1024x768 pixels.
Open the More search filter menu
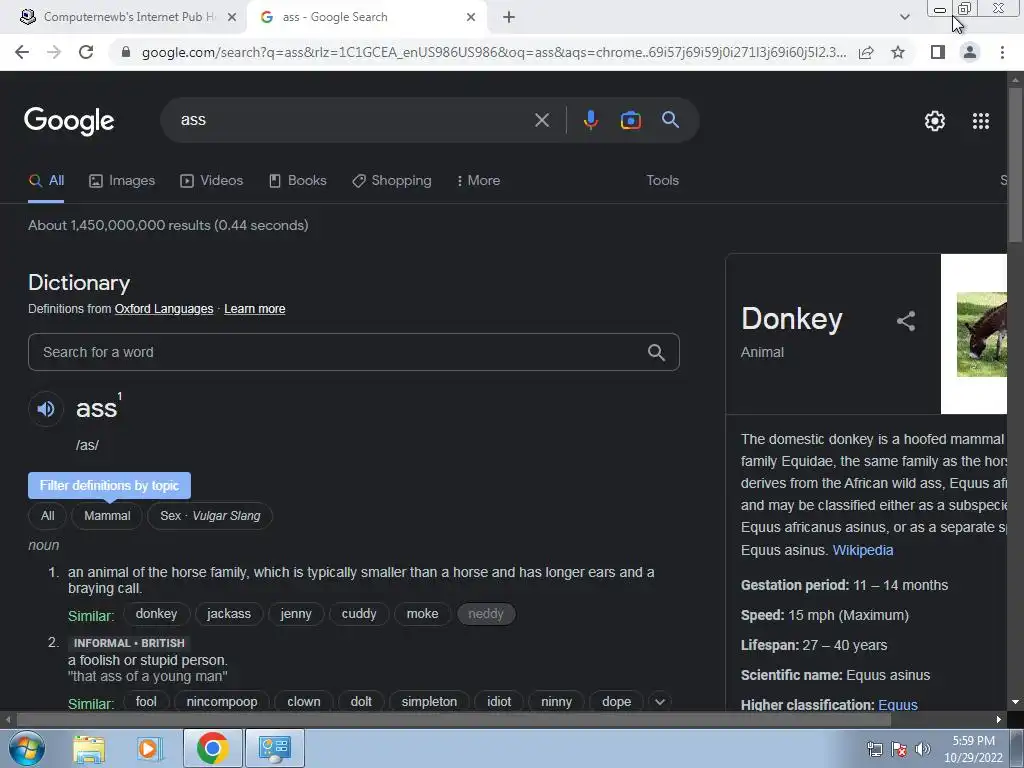[x=478, y=181]
